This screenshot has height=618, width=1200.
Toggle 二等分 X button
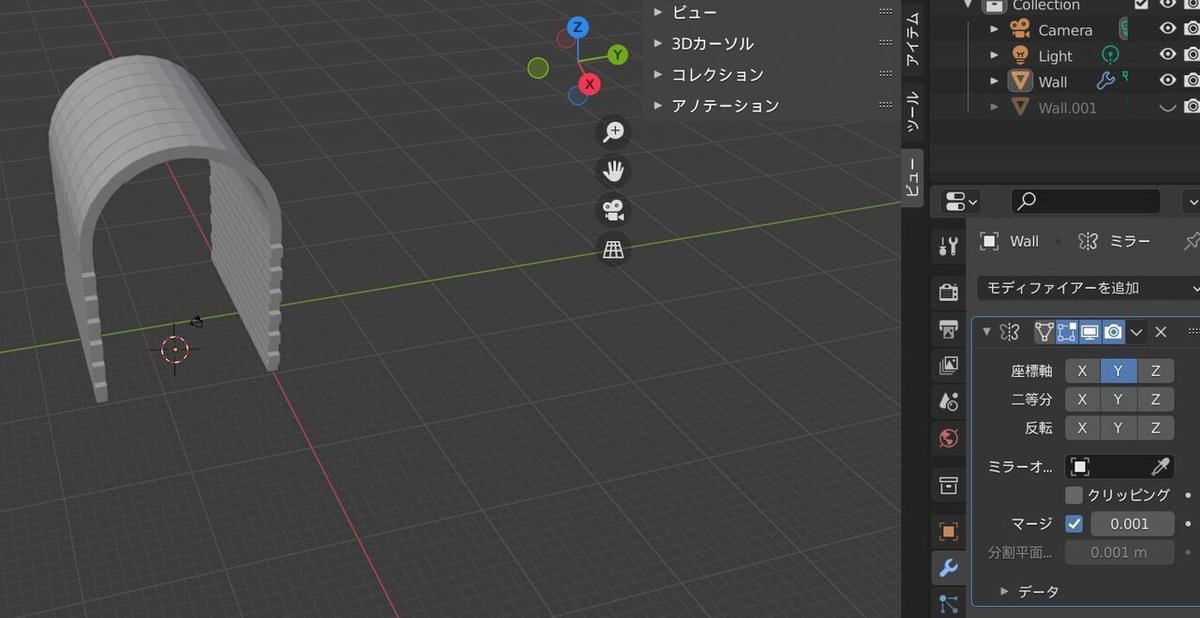[1082, 399]
